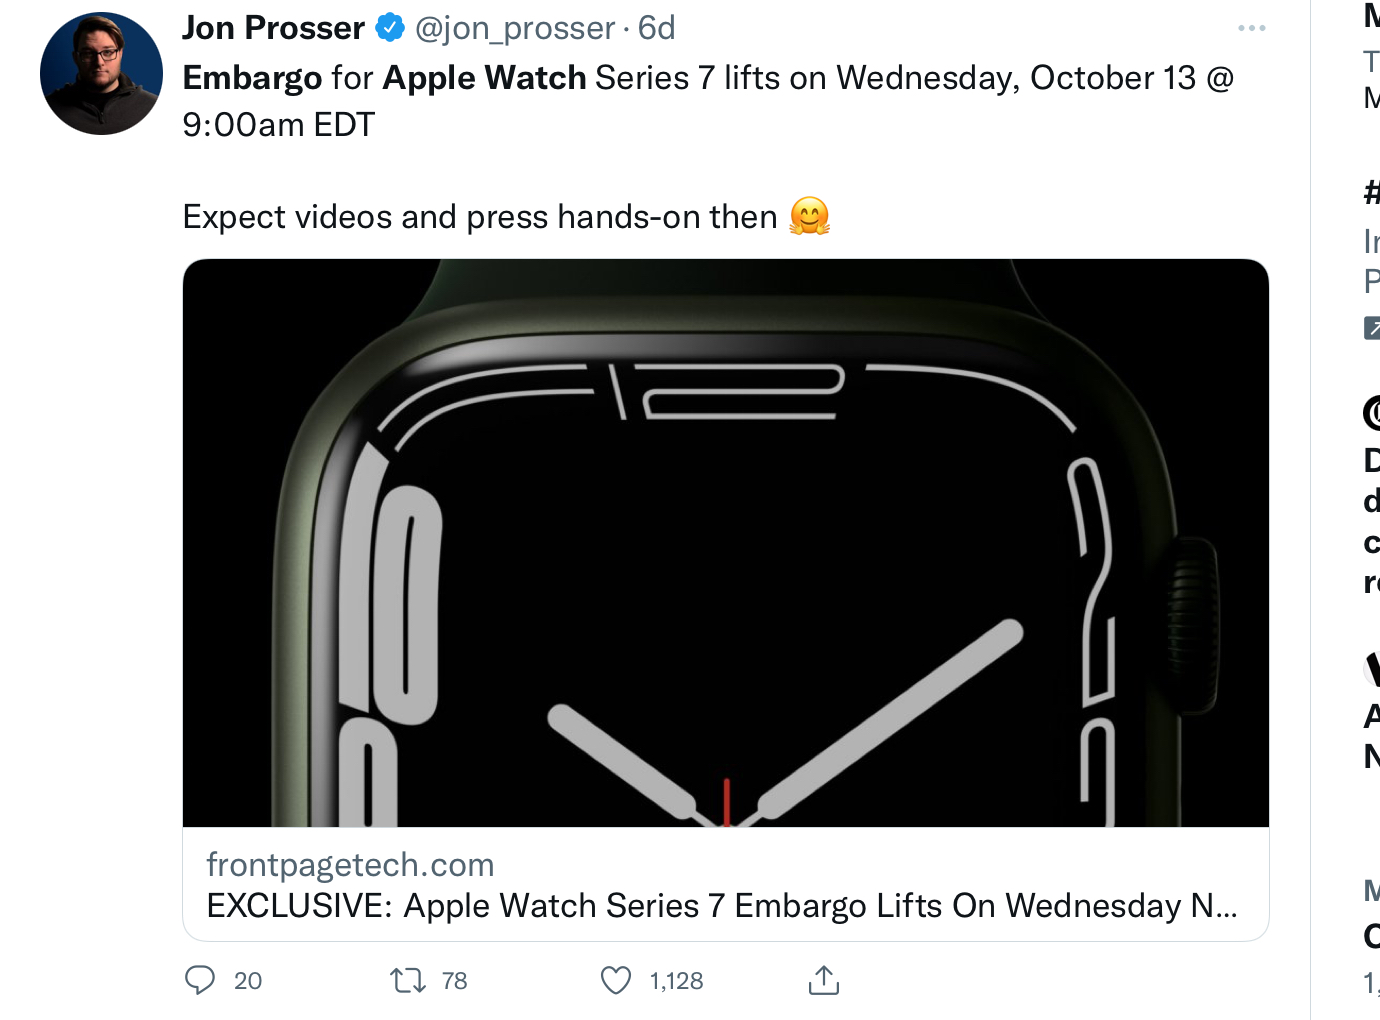Open the EXCLUSIVE Apple Watch article headline
The image size is (1380, 1020).
(721, 906)
